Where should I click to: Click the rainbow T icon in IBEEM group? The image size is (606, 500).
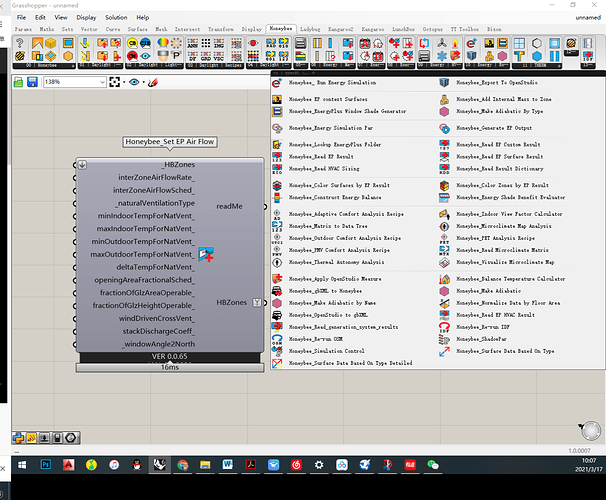click(519, 56)
